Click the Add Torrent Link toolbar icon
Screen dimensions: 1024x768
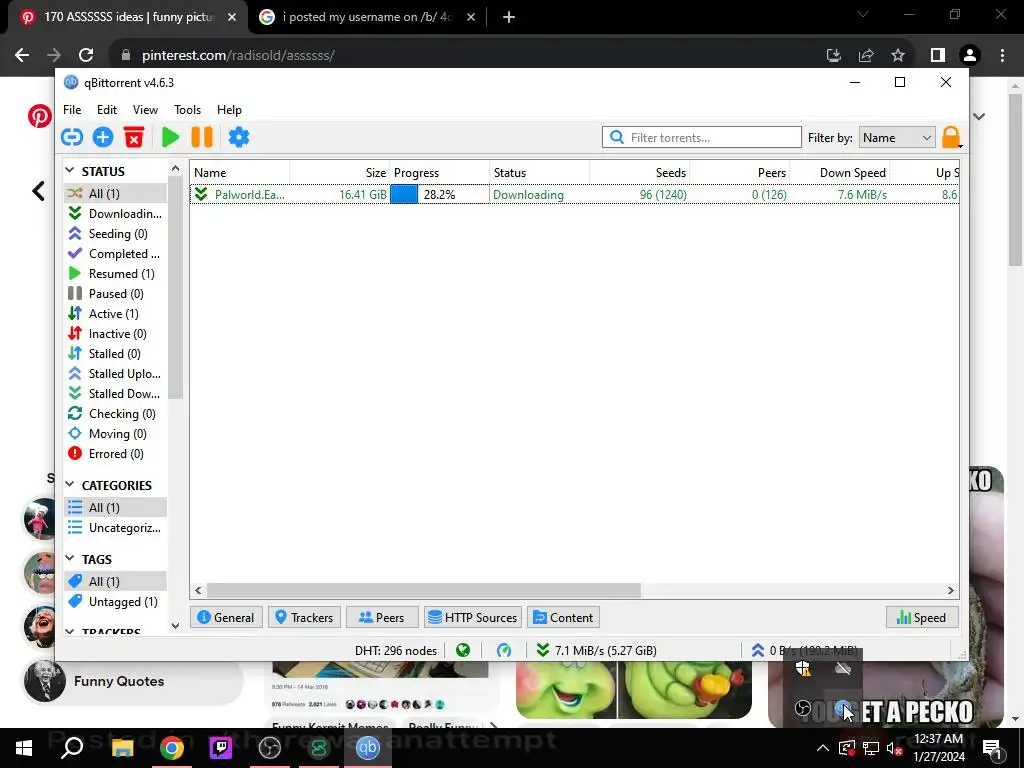[72, 137]
